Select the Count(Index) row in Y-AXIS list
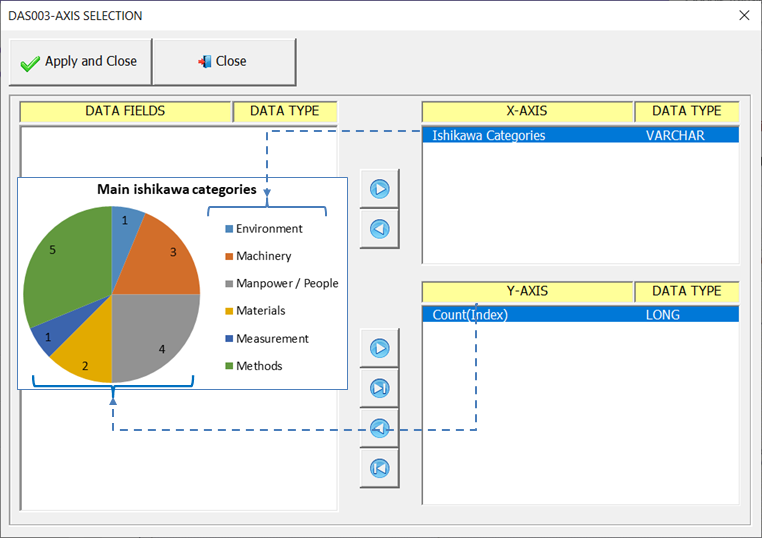 click(581, 314)
